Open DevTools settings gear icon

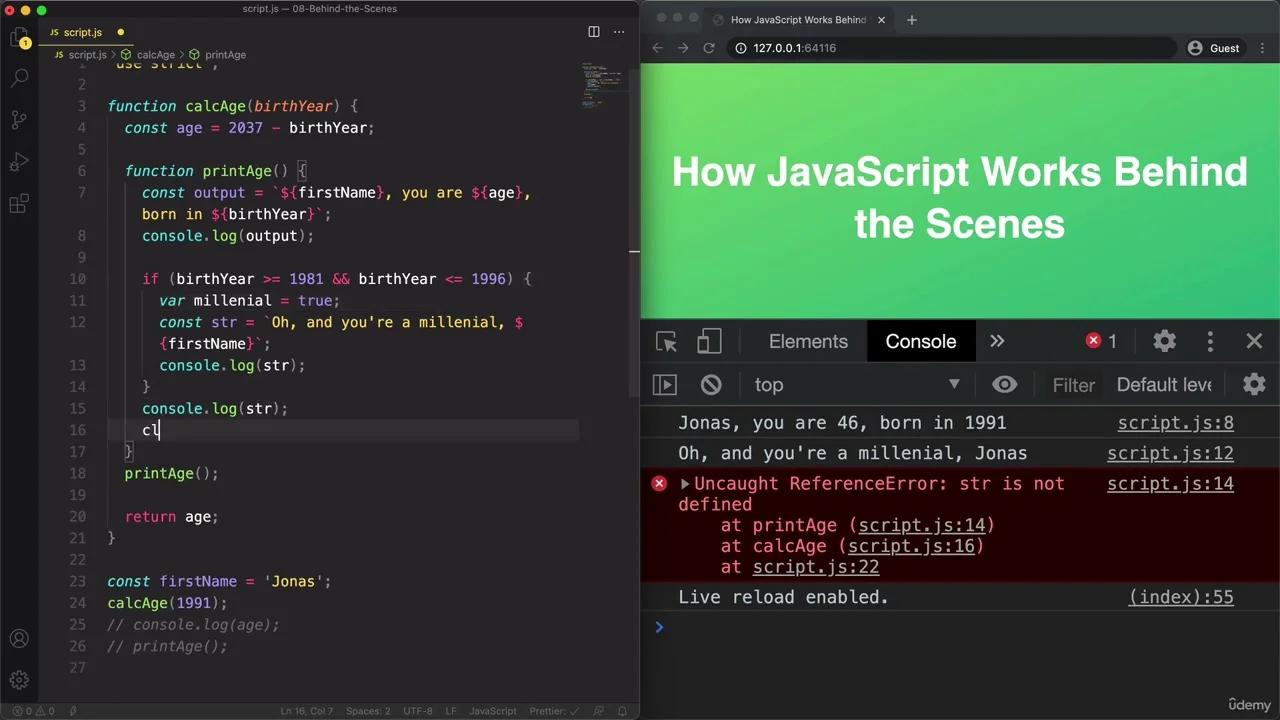(1164, 341)
